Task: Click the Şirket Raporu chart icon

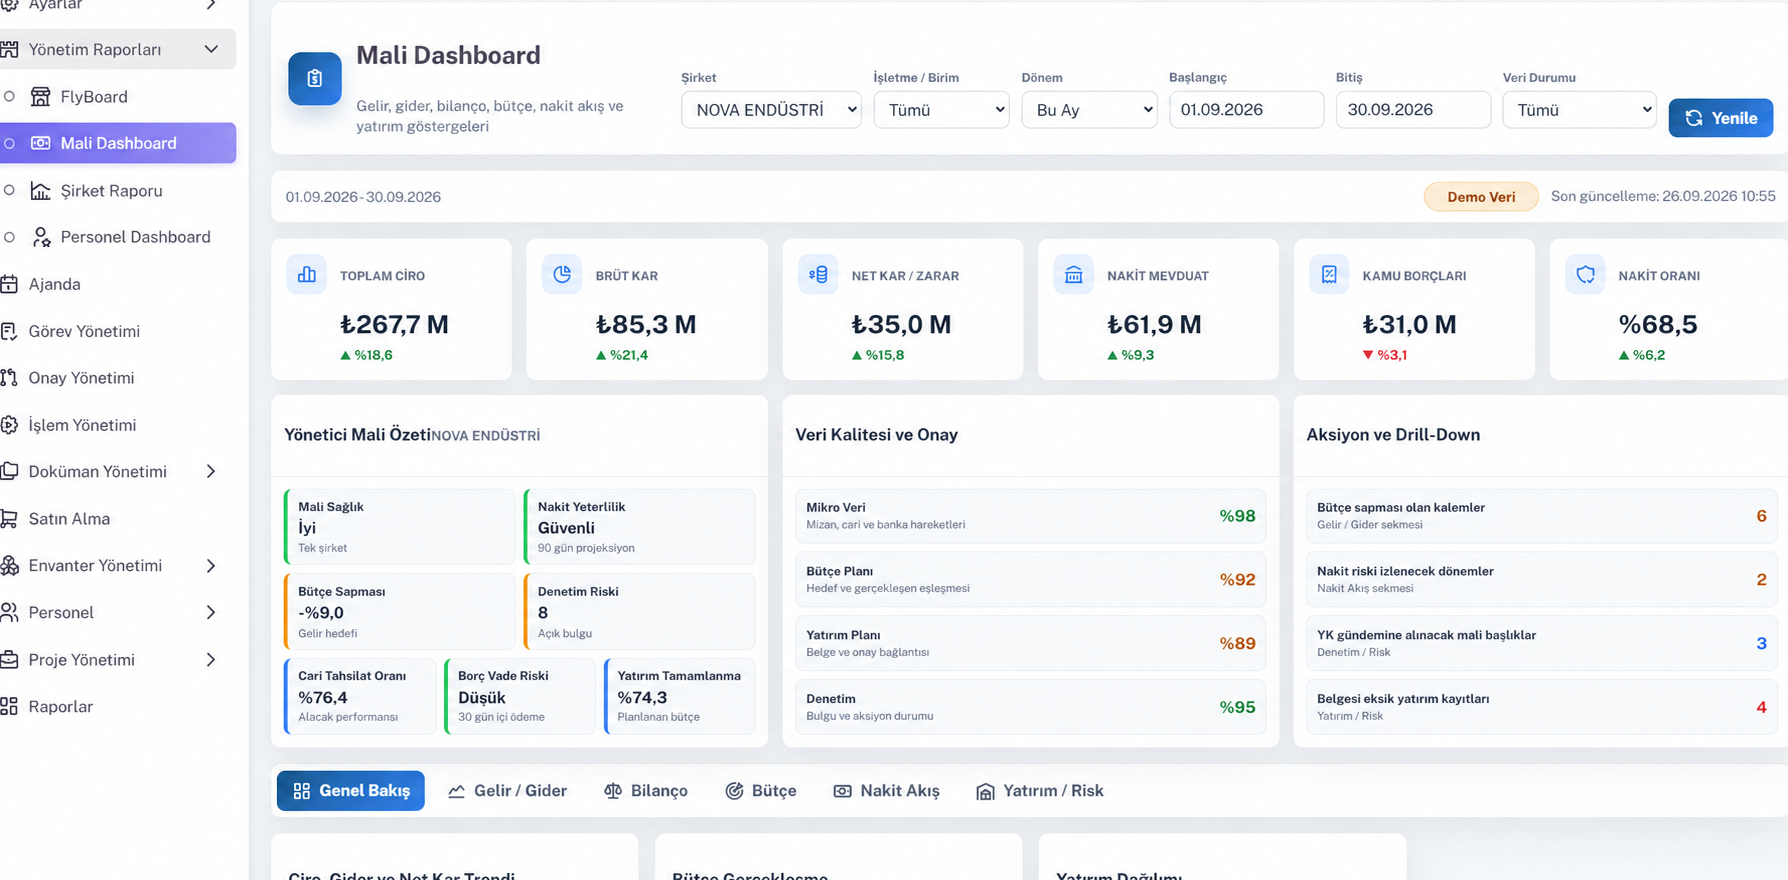Action: point(41,190)
